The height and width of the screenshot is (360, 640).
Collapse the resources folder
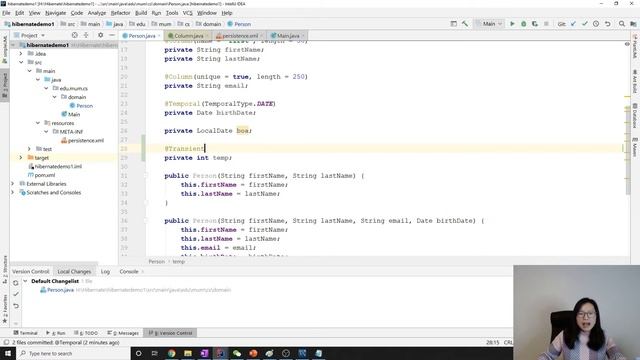coord(38,123)
